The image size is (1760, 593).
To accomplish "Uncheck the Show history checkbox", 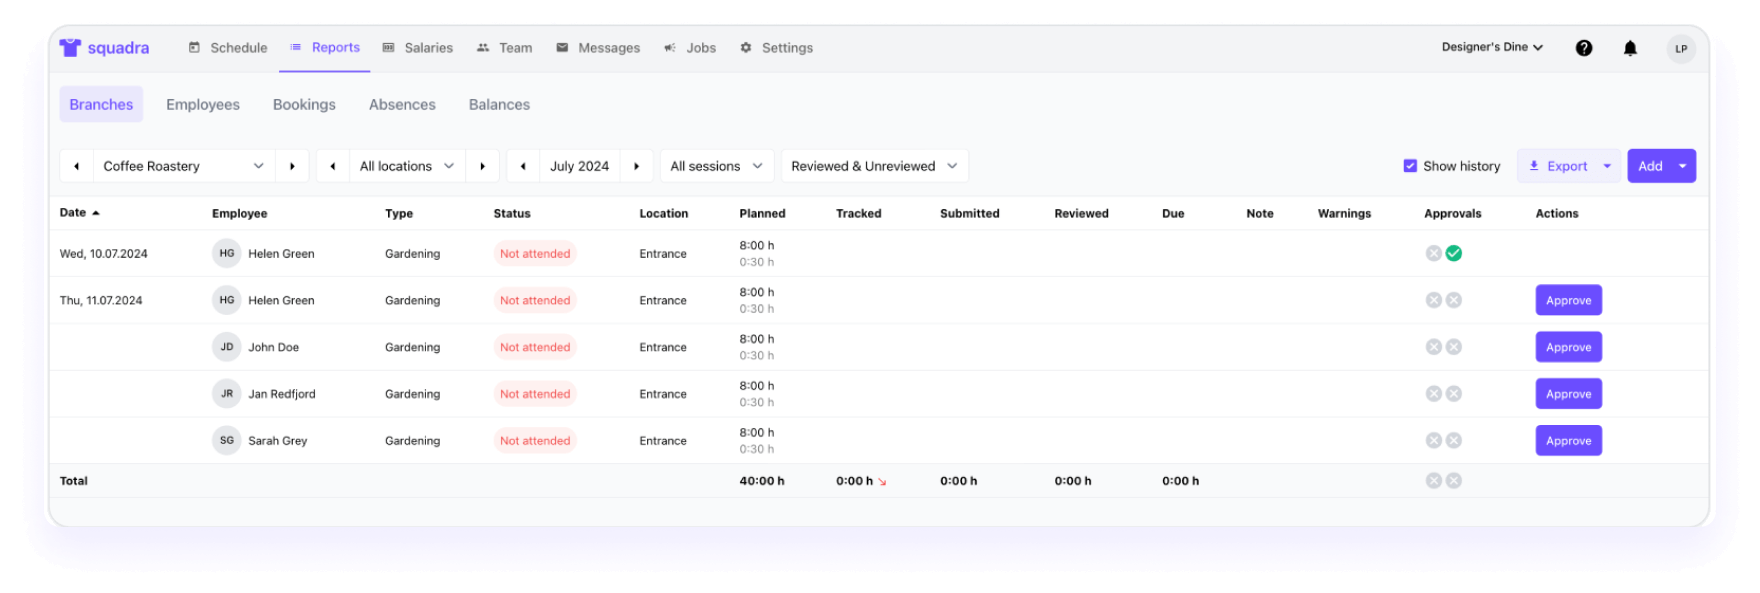I will pyautogui.click(x=1410, y=166).
